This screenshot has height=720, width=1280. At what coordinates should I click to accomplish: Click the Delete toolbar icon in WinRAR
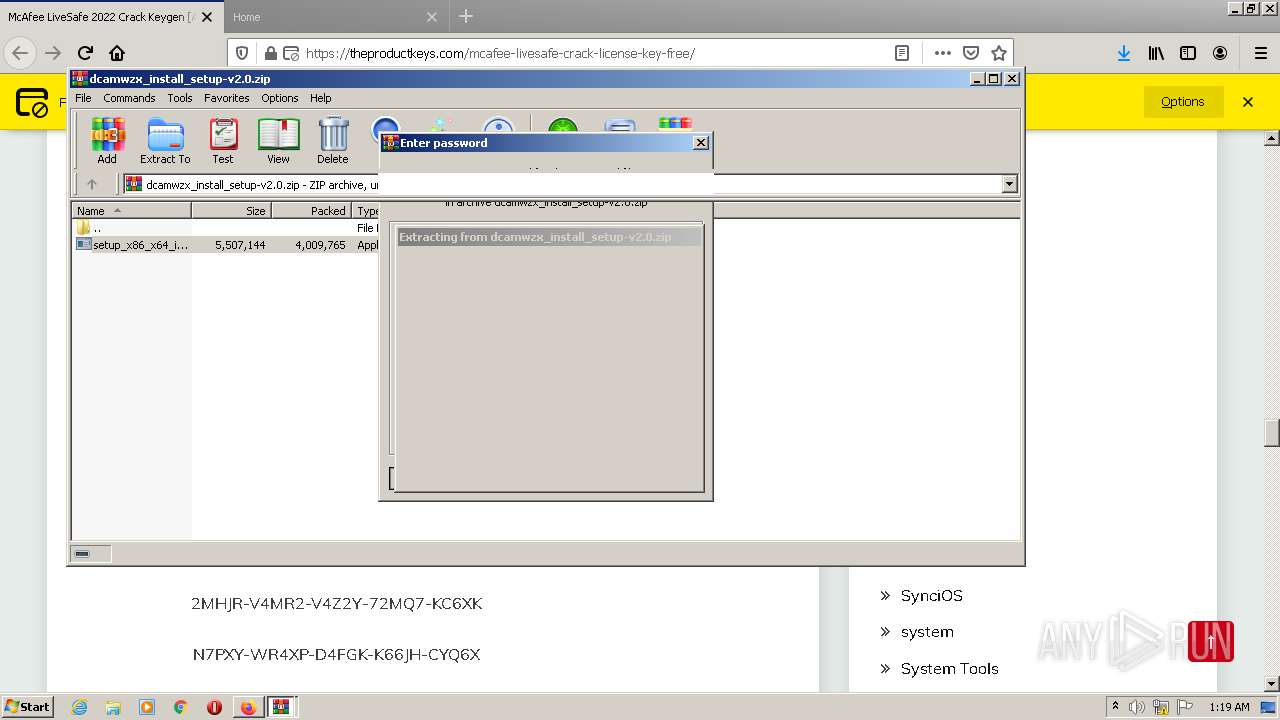[x=333, y=140]
